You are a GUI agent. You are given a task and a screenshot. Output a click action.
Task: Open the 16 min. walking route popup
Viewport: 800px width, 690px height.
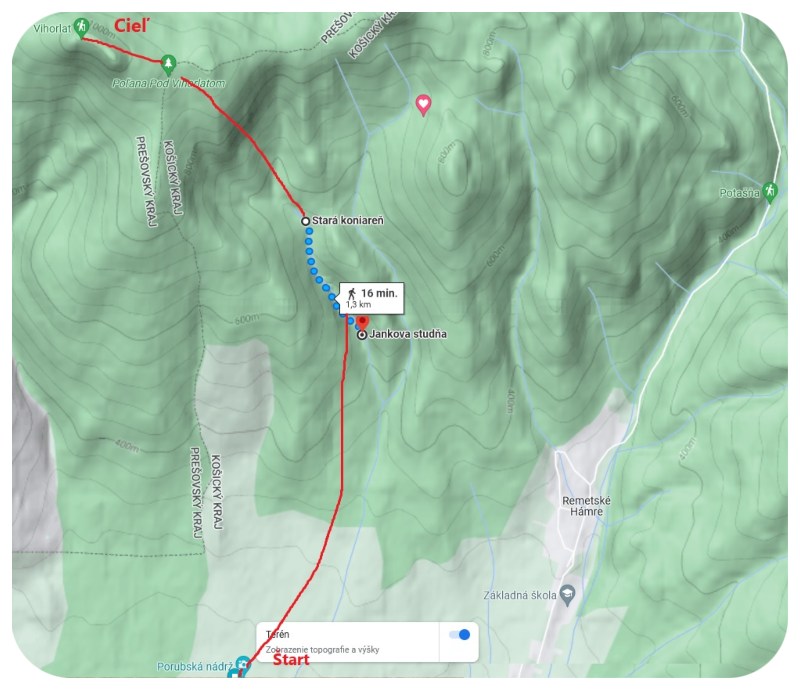tap(372, 298)
